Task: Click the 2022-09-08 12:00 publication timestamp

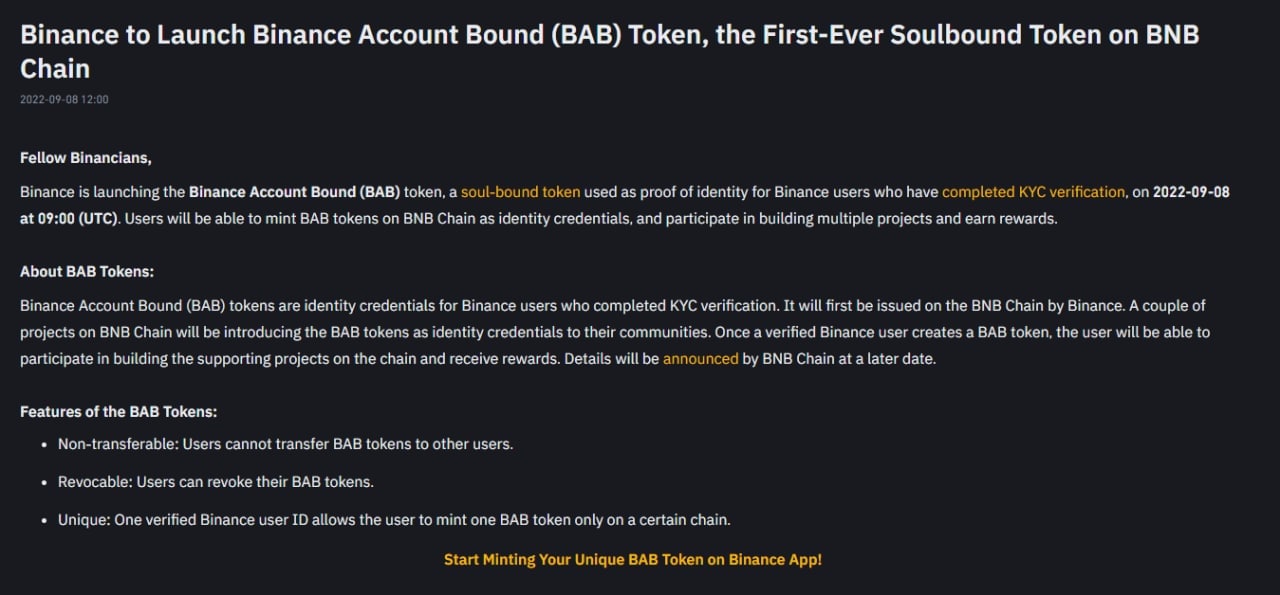Action: click(64, 100)
